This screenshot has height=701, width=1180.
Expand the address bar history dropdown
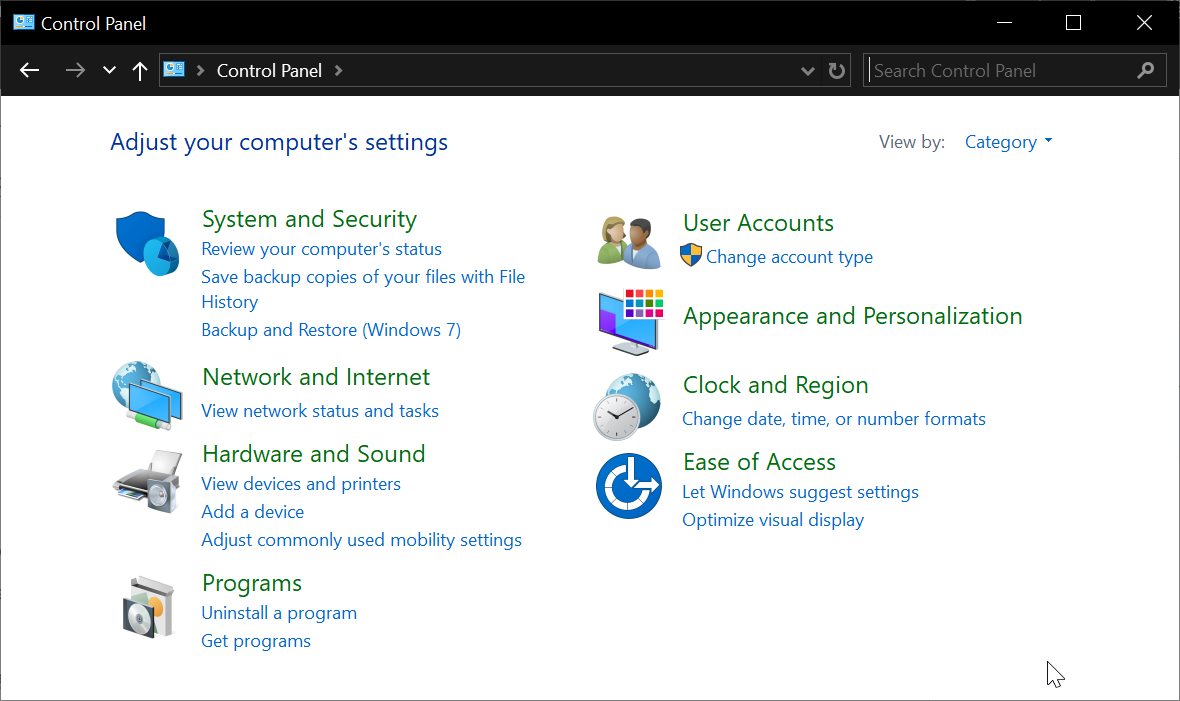click(x=807, y=71)
